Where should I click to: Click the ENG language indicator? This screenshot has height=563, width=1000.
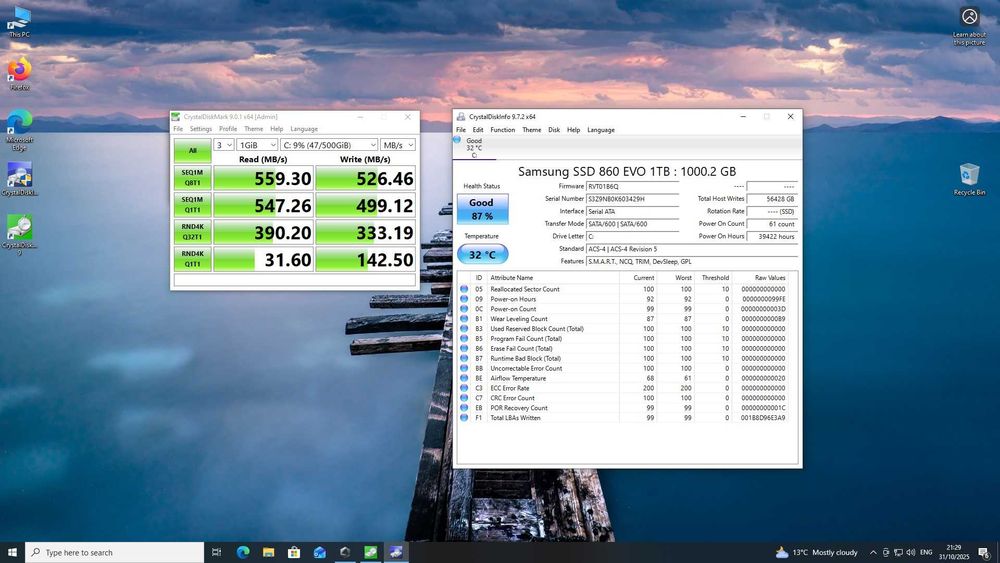926,552
